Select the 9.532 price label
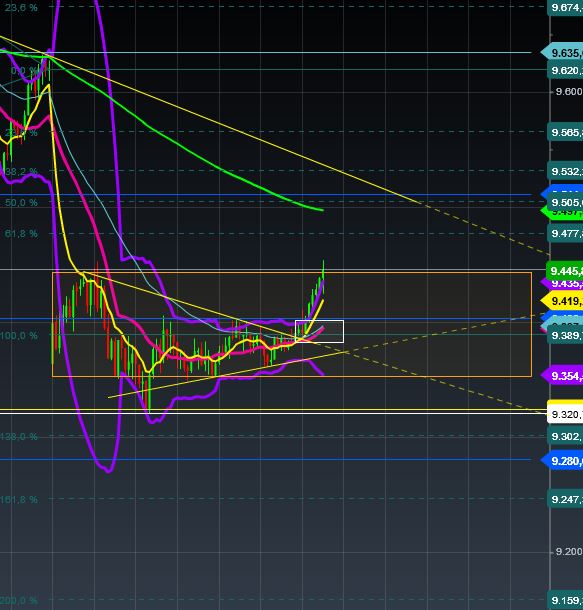 (x=565, y=171)
